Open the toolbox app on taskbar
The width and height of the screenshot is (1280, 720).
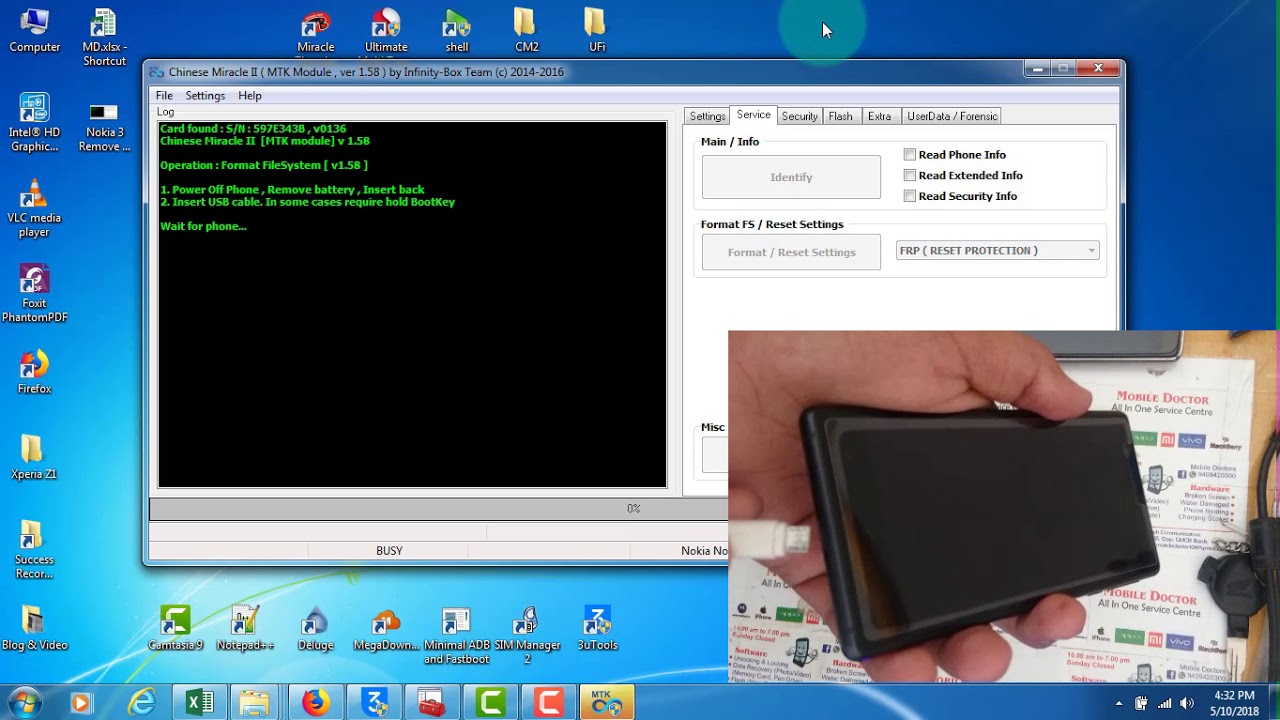tap(432, 703)
